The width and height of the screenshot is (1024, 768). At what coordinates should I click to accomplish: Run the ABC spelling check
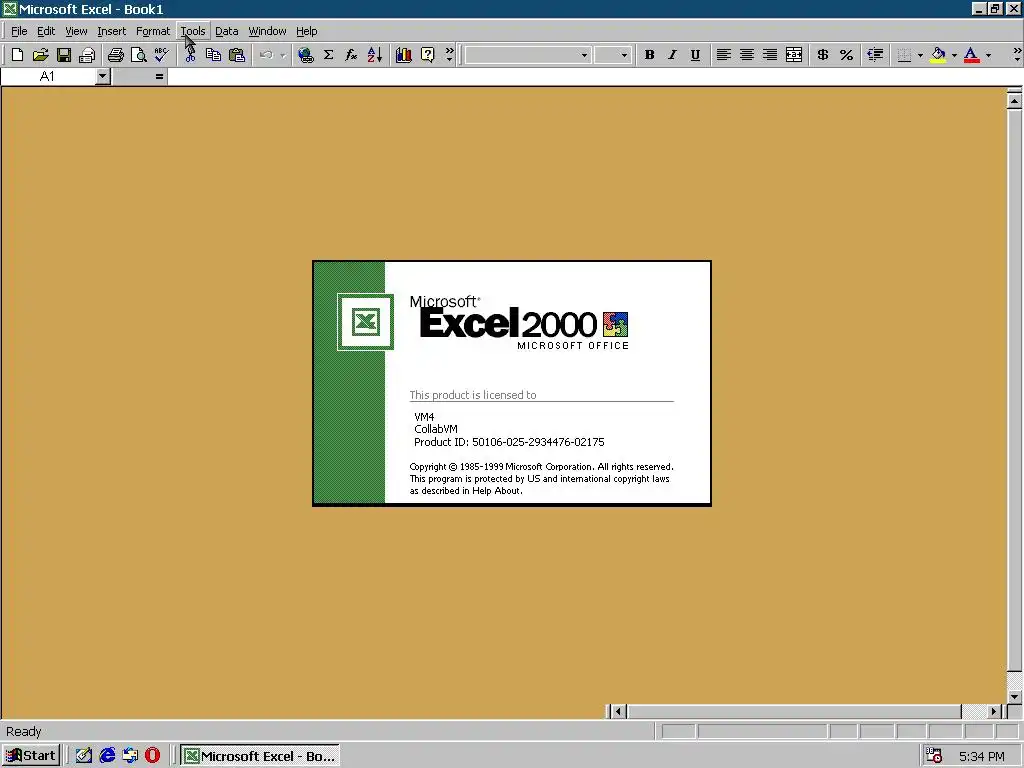pos(161,56)
